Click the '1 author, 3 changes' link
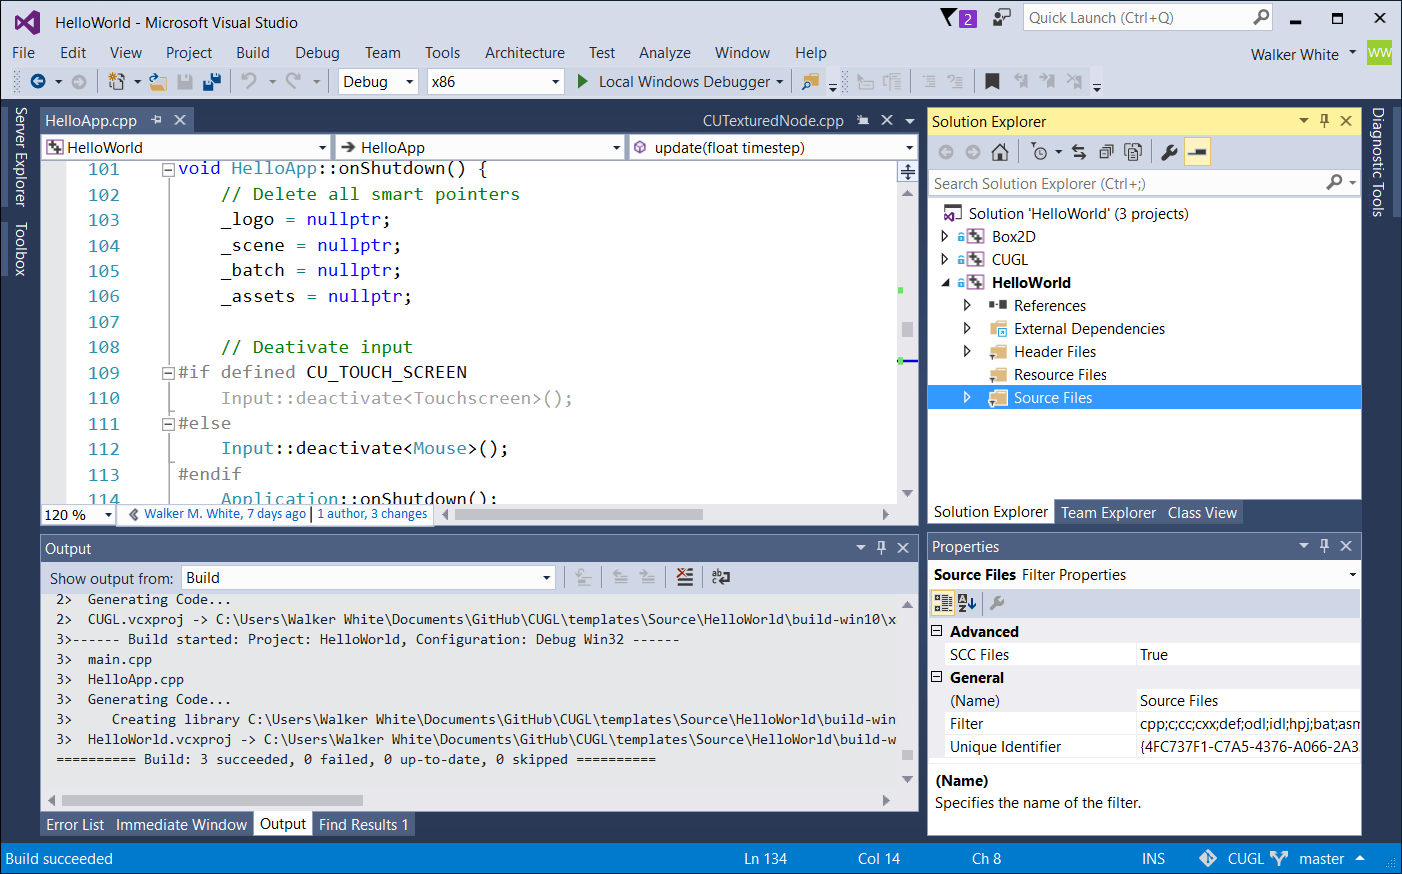 tap(372, 514)
